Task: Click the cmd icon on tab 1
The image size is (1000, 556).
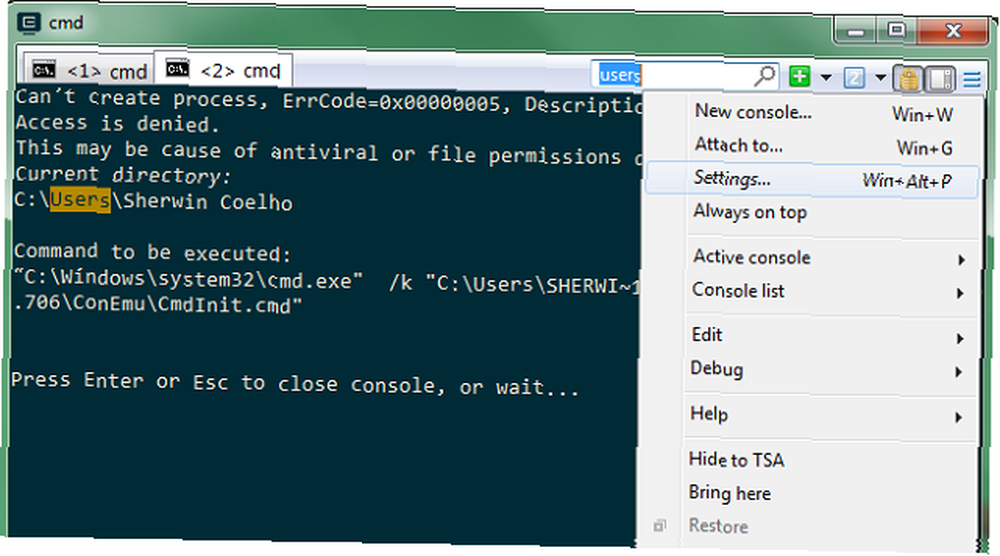Action: [44, 69]
